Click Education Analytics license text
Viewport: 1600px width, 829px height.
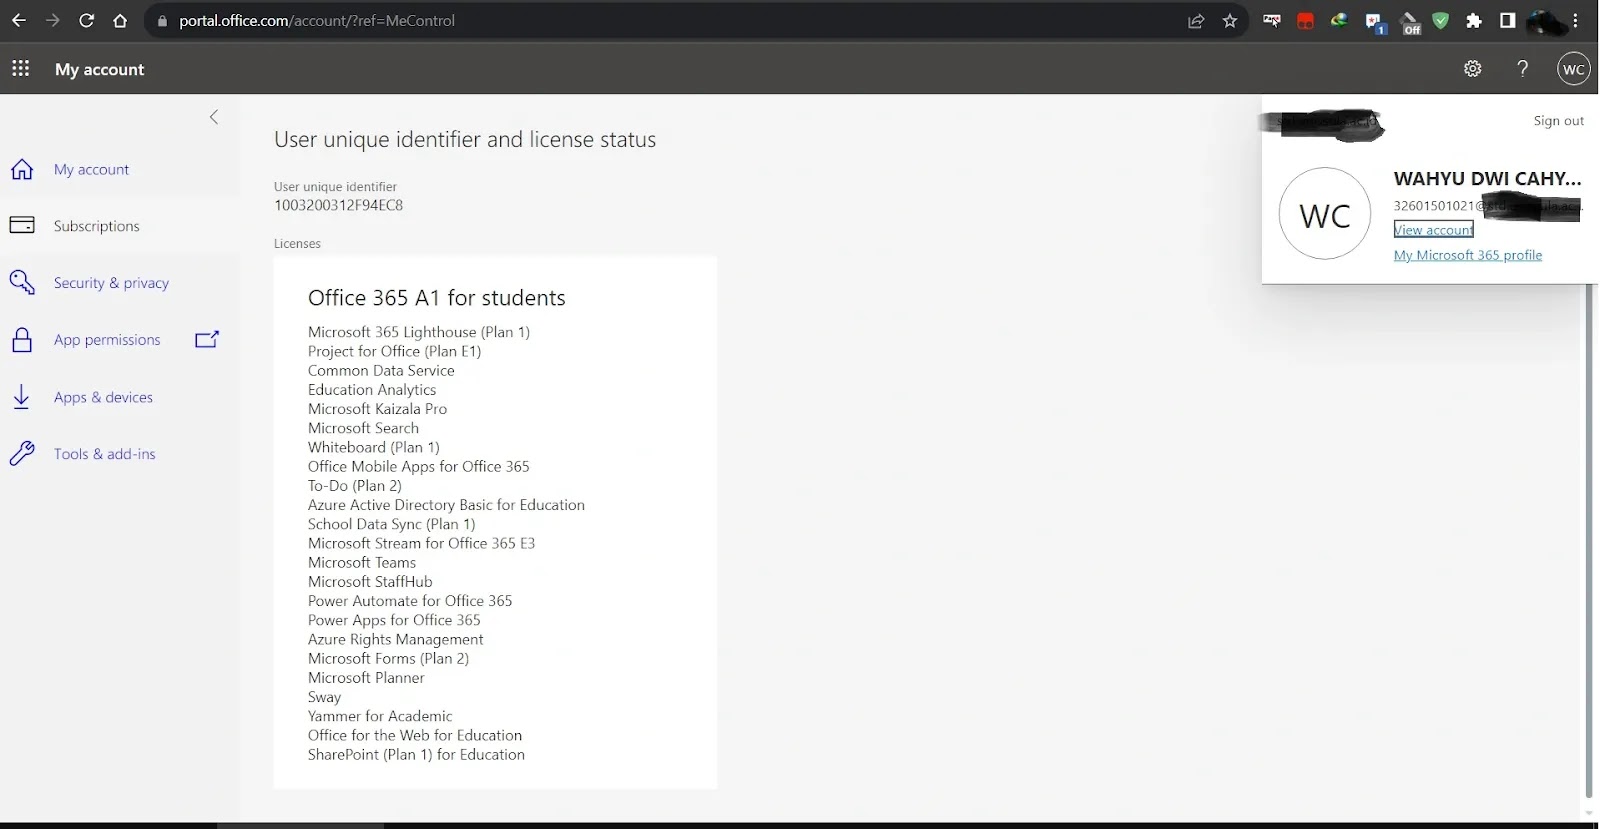coord(372,390)
